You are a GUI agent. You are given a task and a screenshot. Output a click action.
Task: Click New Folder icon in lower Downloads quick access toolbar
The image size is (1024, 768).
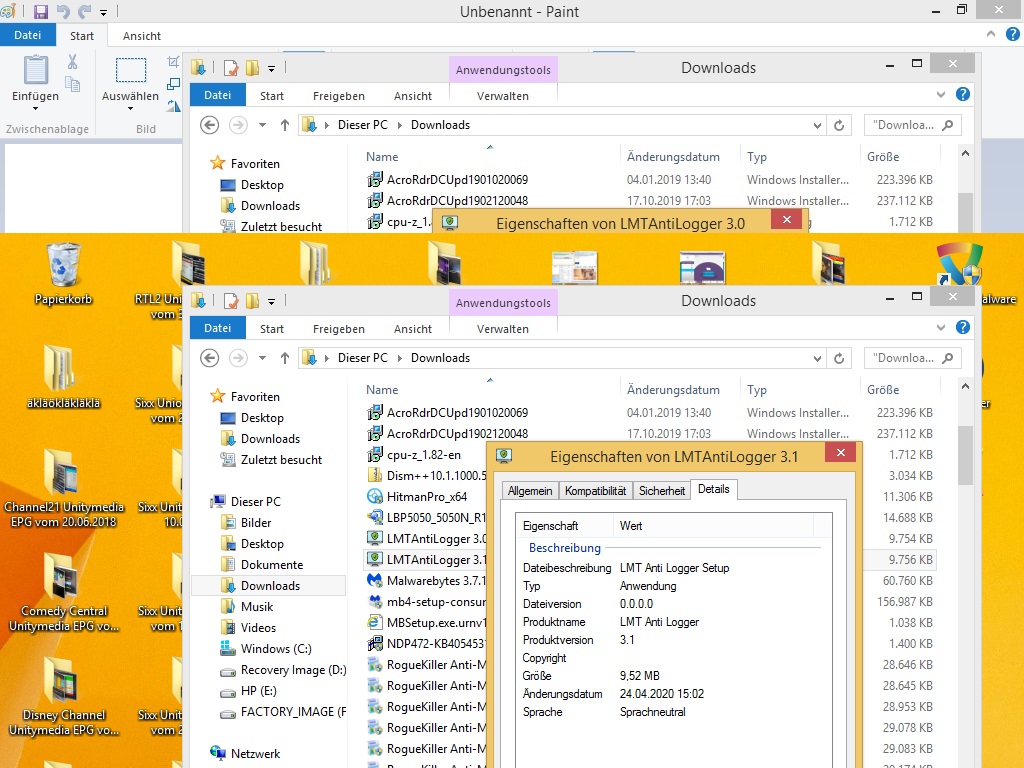click(x=252, y=301)
